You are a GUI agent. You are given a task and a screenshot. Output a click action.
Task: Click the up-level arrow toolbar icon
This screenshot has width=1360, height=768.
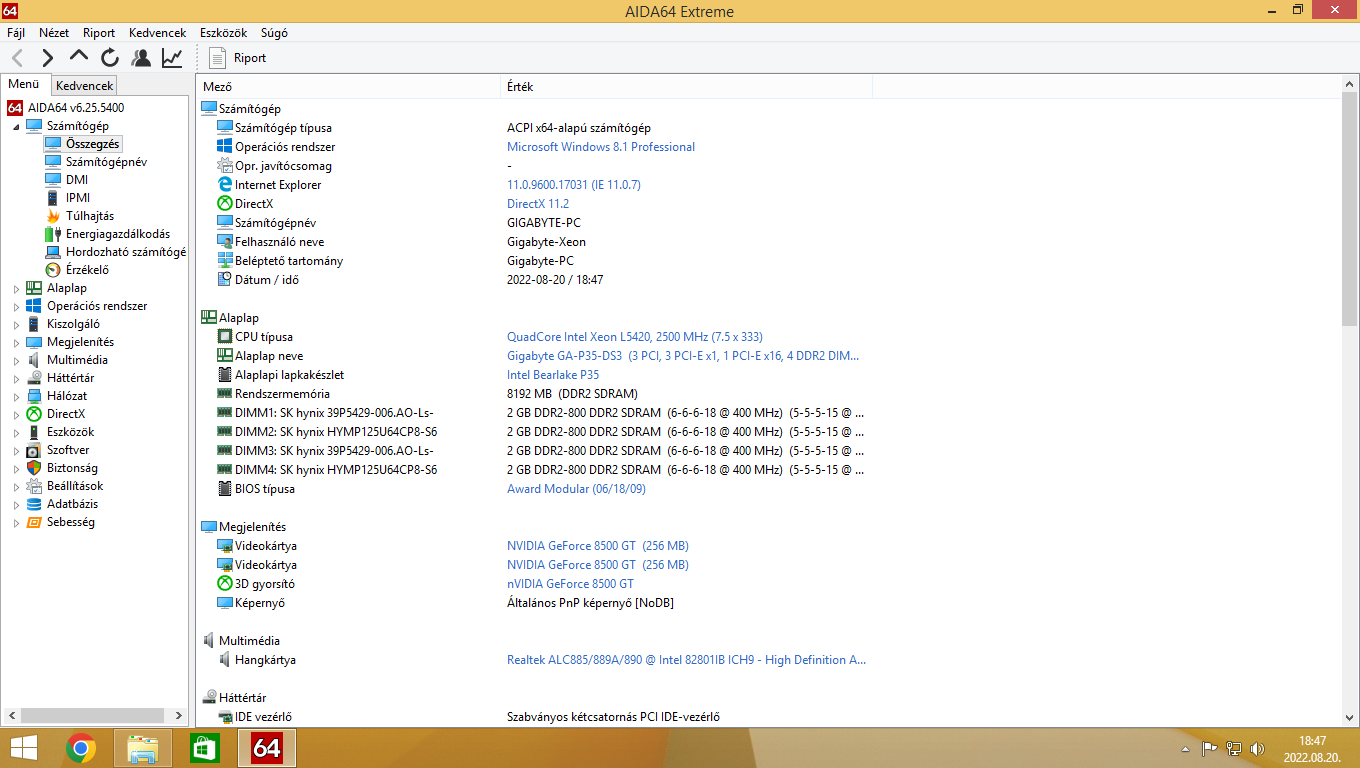79,57
